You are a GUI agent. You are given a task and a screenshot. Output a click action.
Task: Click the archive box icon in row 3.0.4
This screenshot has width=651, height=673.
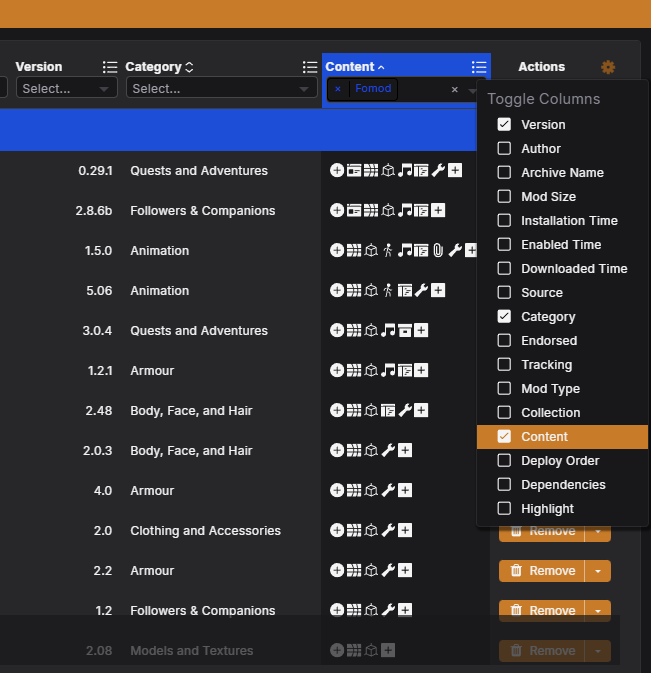[x=405, y=330]
